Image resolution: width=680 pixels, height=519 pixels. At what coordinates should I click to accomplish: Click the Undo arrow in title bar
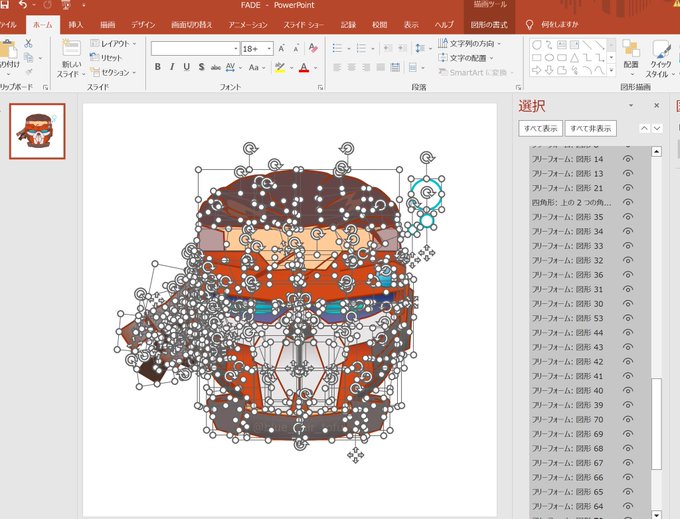point(23,6)
